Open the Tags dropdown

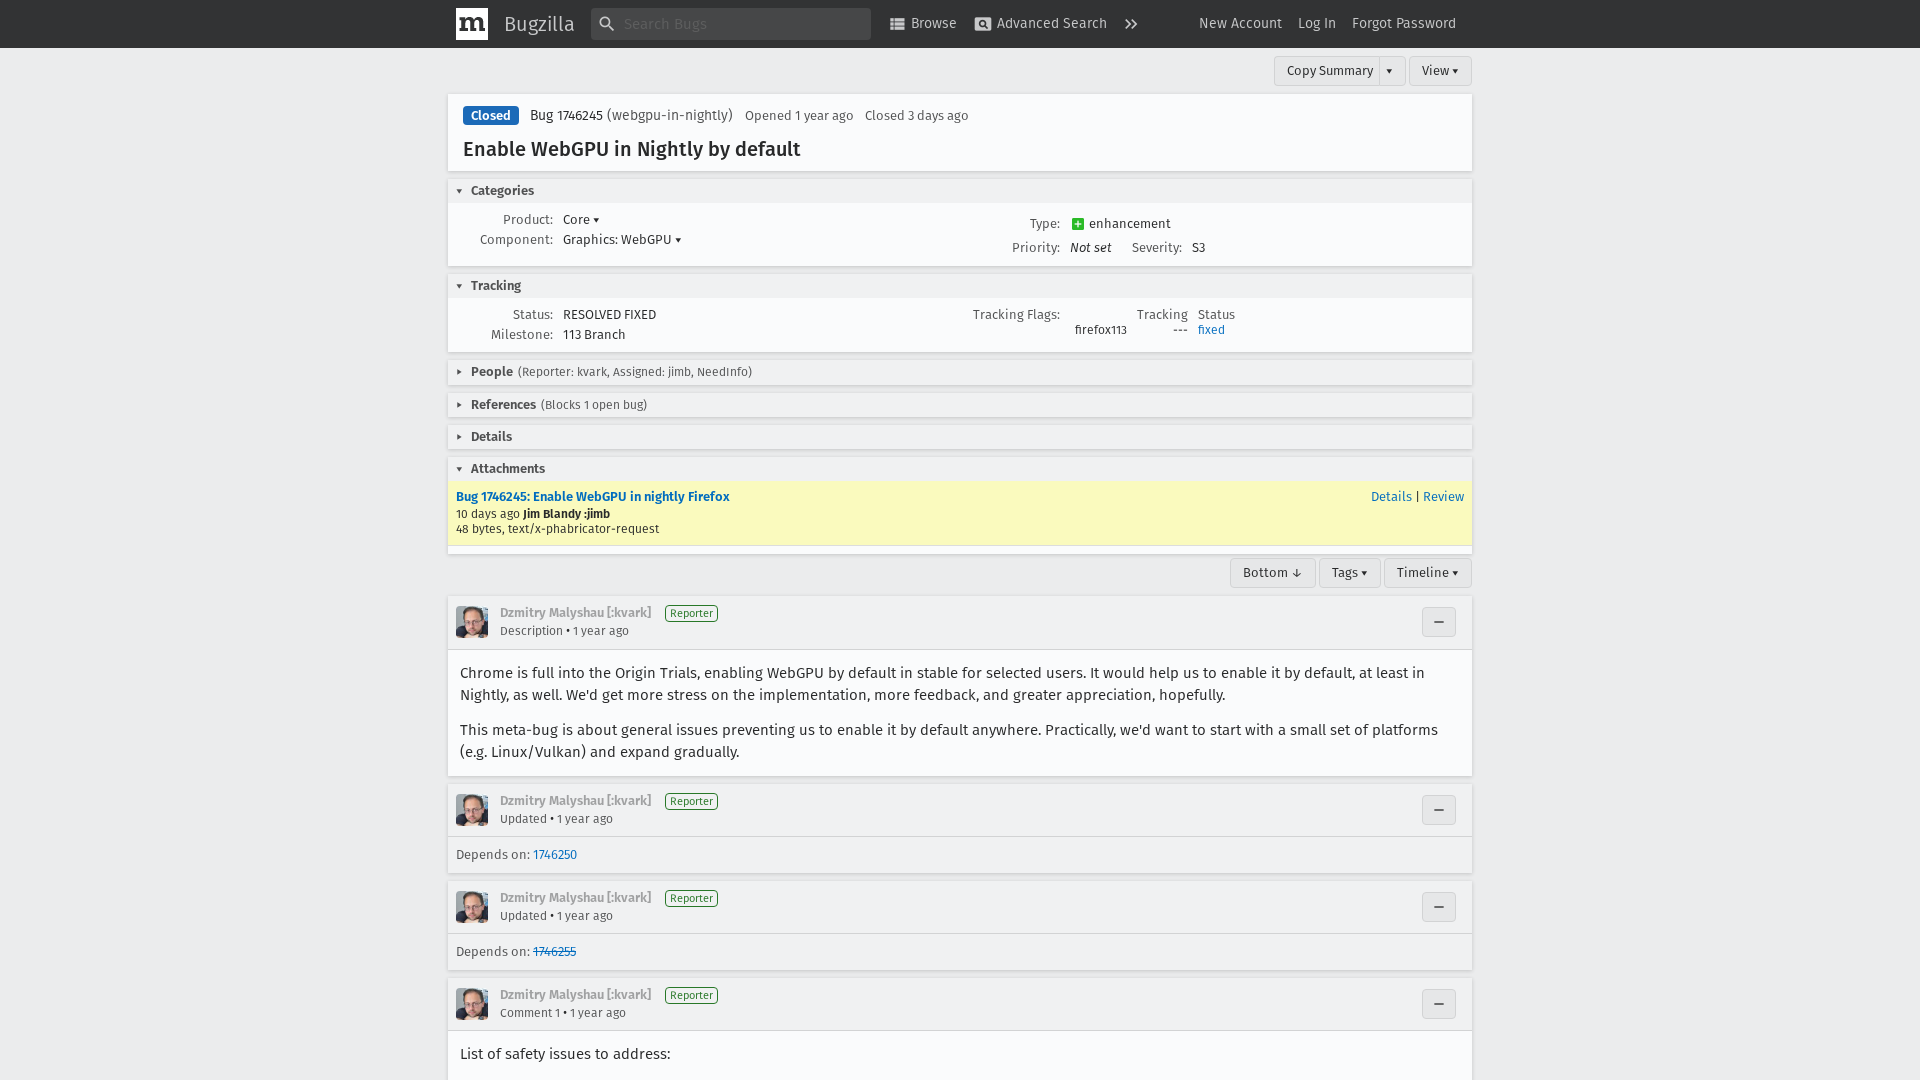(x=1349, y=573)
